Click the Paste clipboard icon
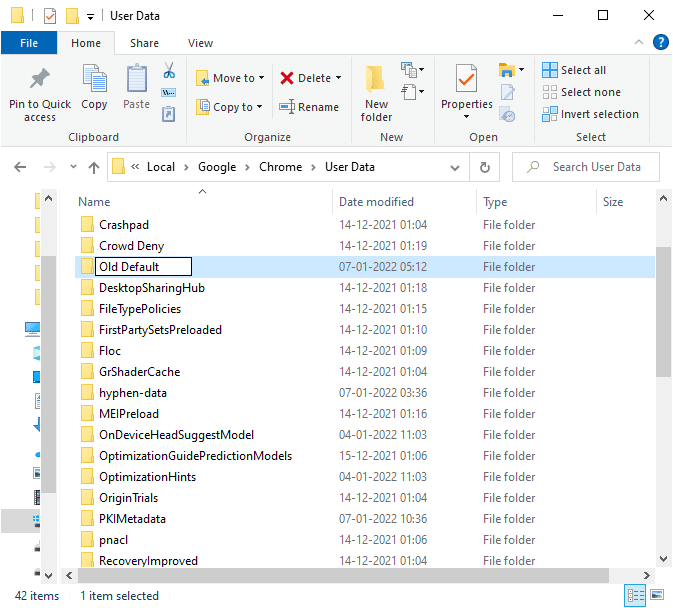673x608 pixels. (136, 78)
